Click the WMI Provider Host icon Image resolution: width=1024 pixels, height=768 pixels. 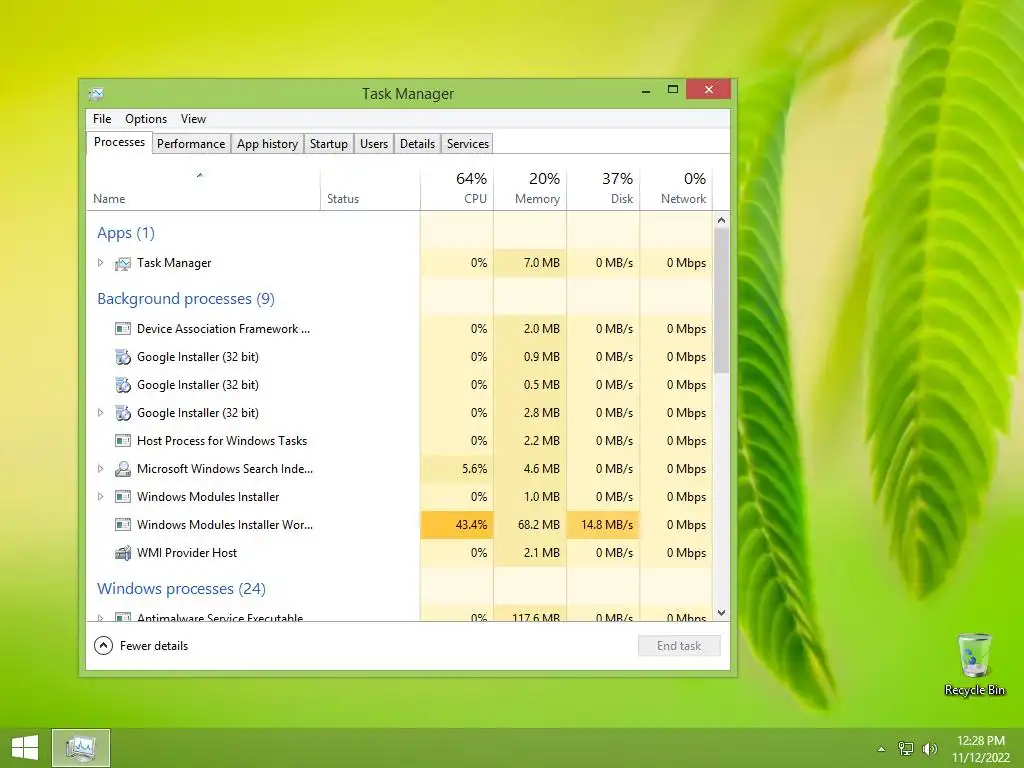click(x=123, y=553)
